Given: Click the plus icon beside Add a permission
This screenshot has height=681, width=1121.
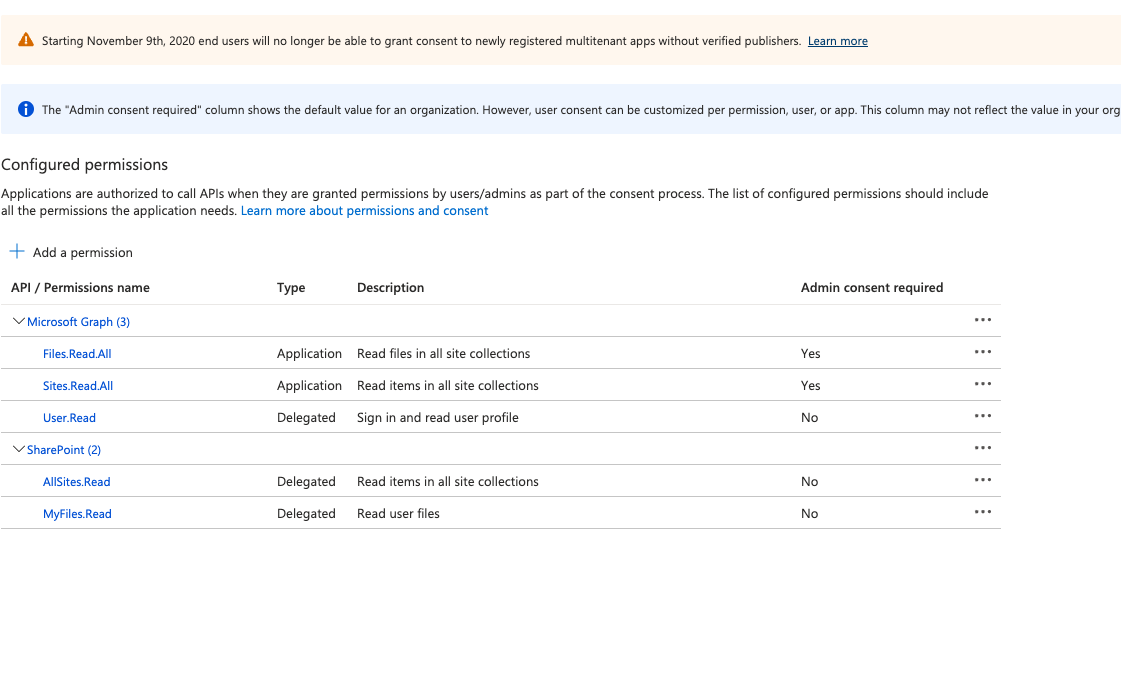Looking at the screenshot, I should [x=15, y=251].
